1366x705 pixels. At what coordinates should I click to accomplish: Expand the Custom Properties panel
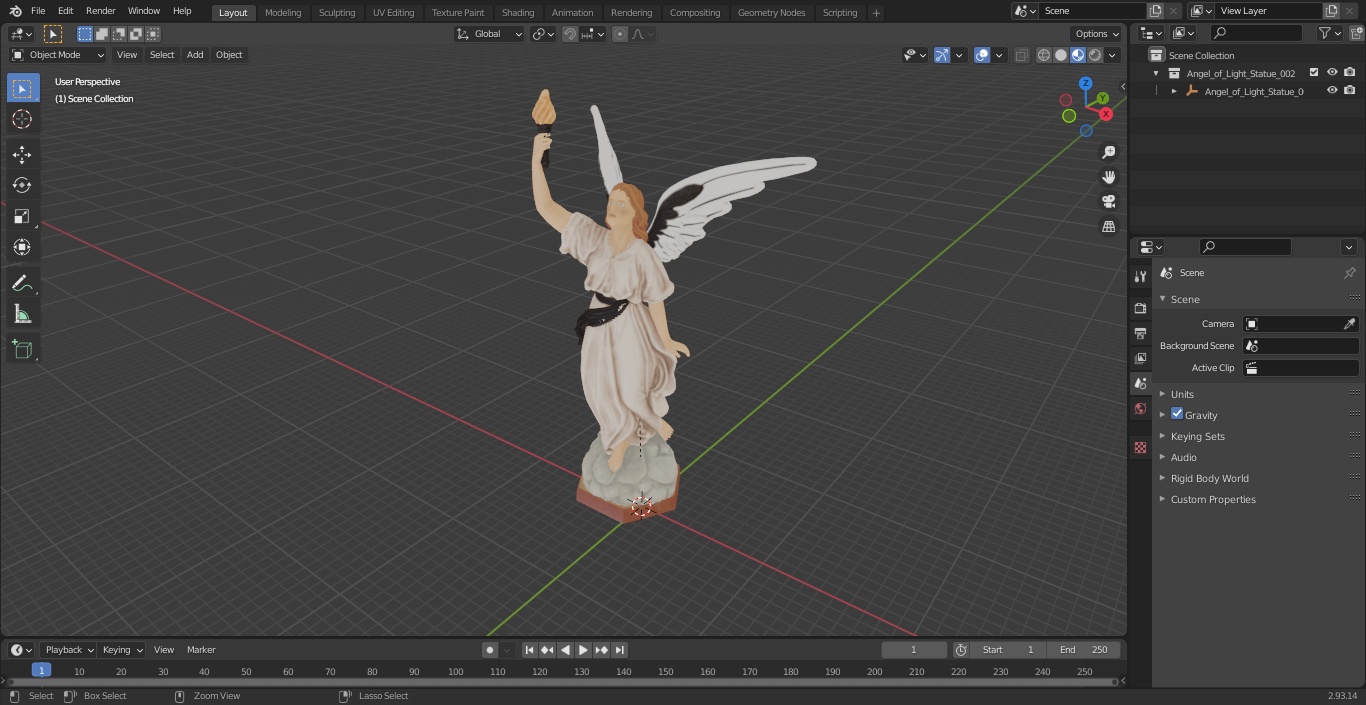pos(1213,499)
